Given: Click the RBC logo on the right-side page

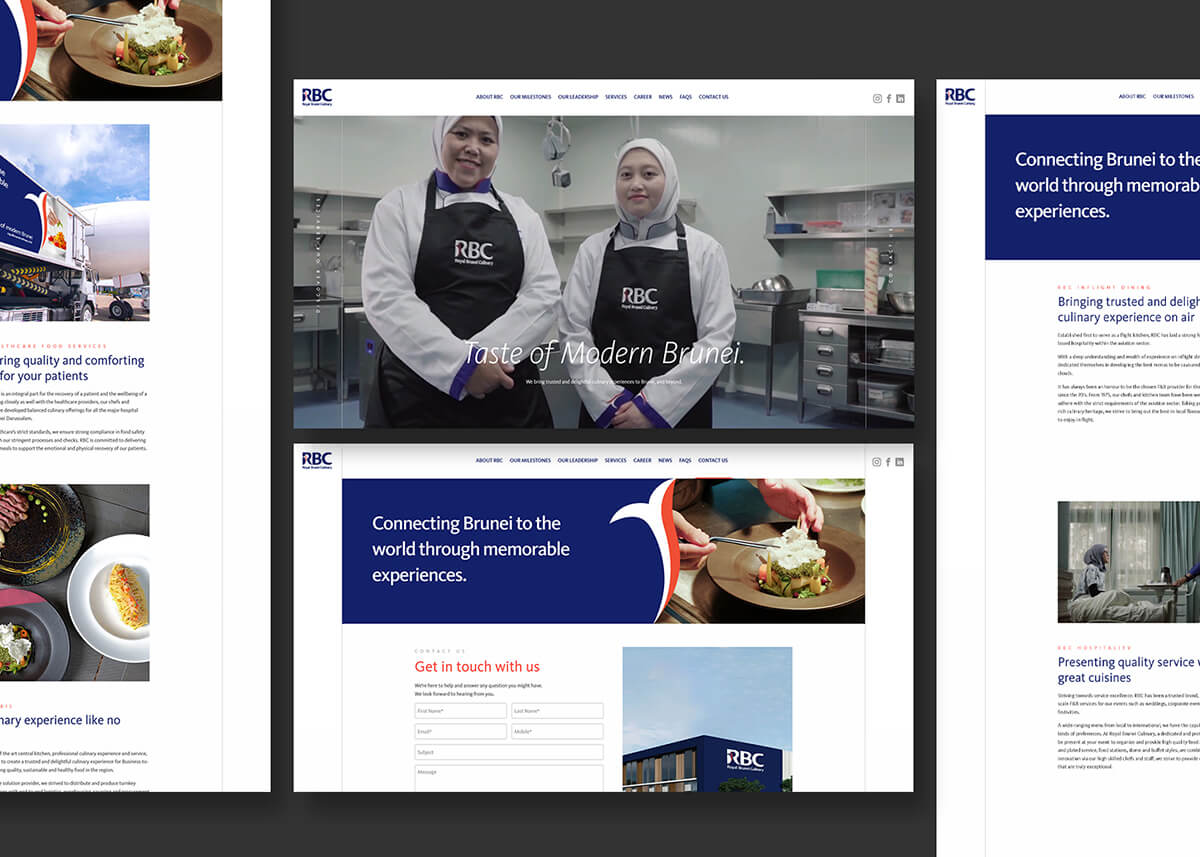Looking at the screenshot, I should point(960,96).
